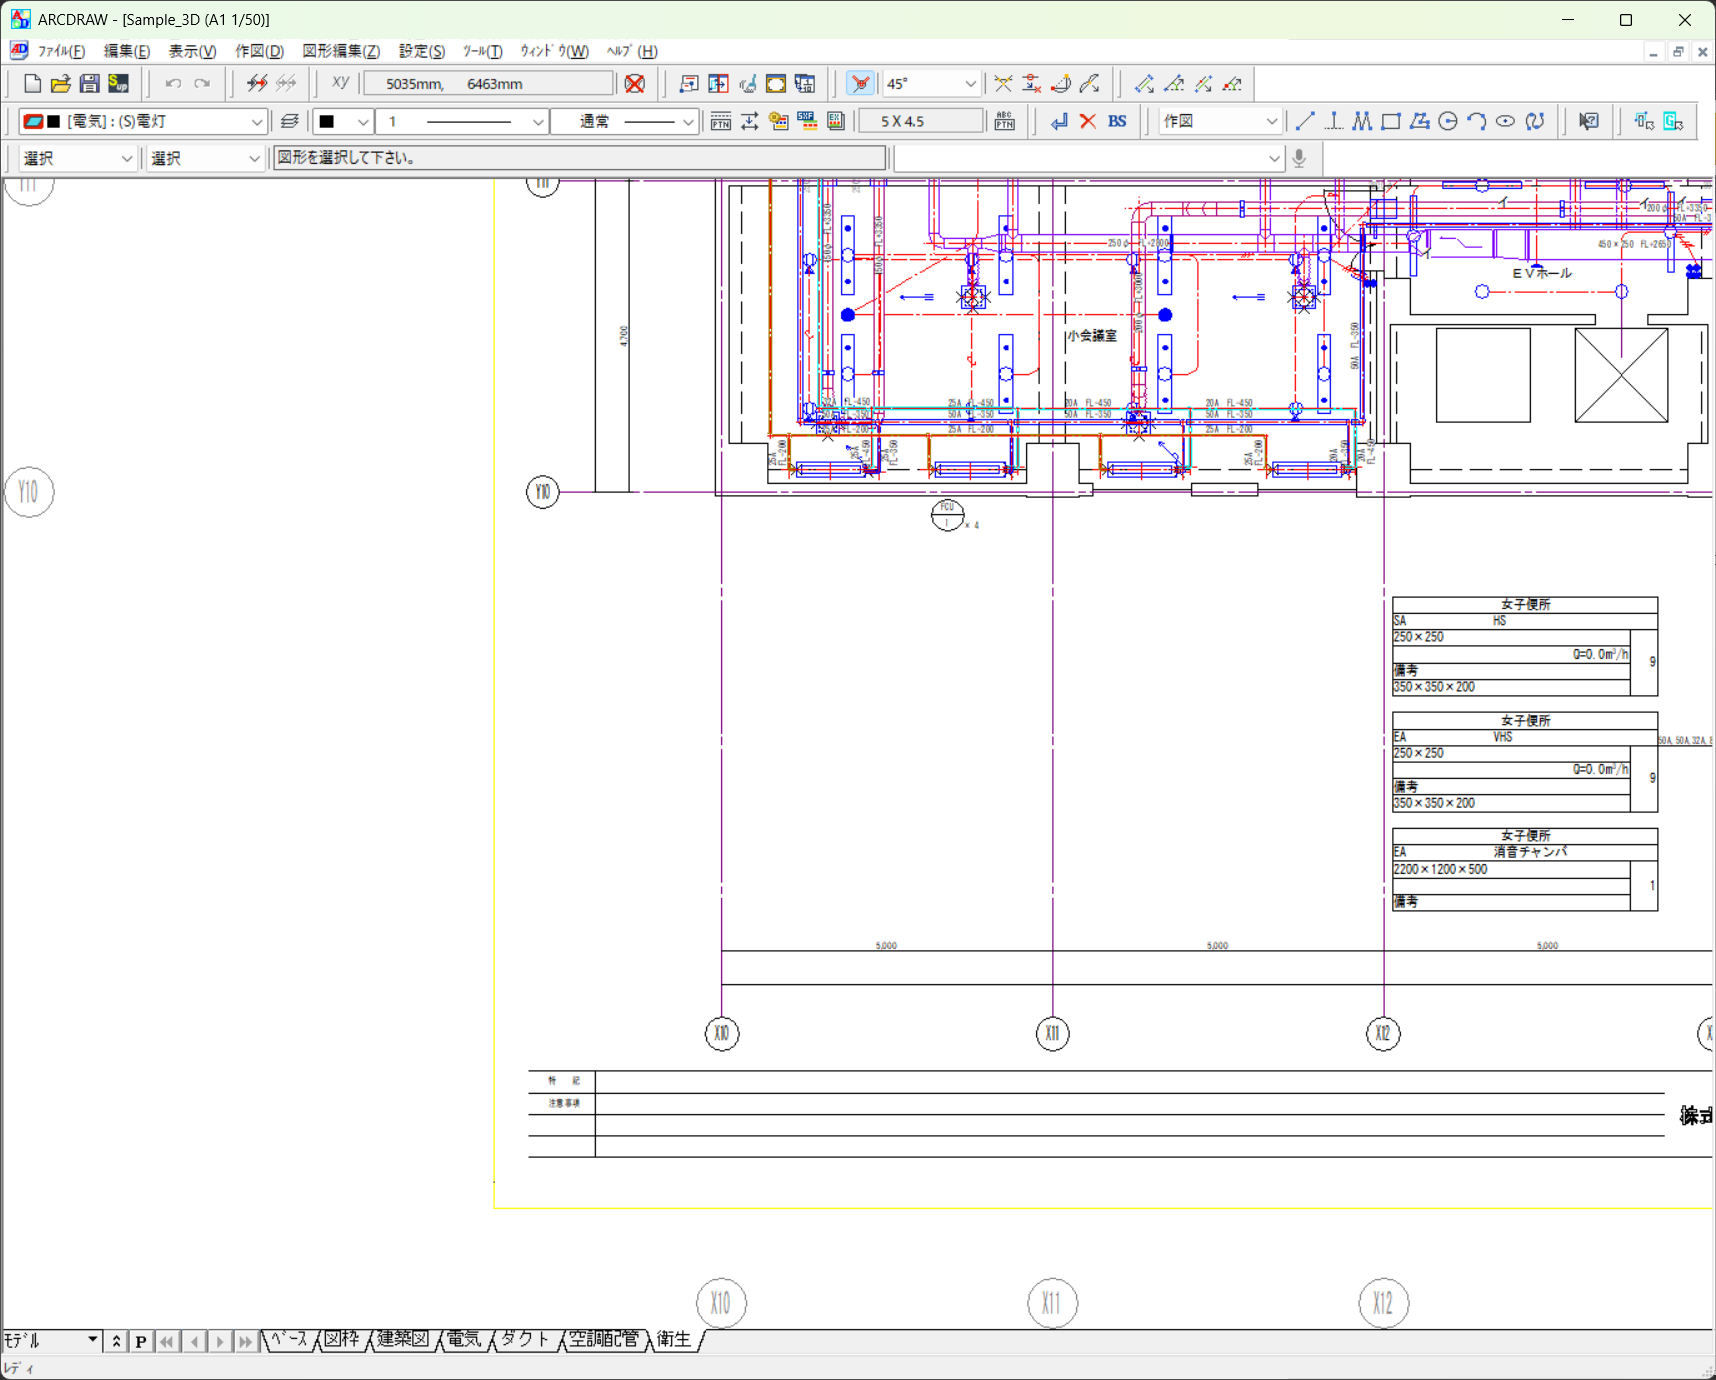Screen dimensions: 1716x1380
Task: Select the ellipse drawing tool
Action: coord(1505,121)
